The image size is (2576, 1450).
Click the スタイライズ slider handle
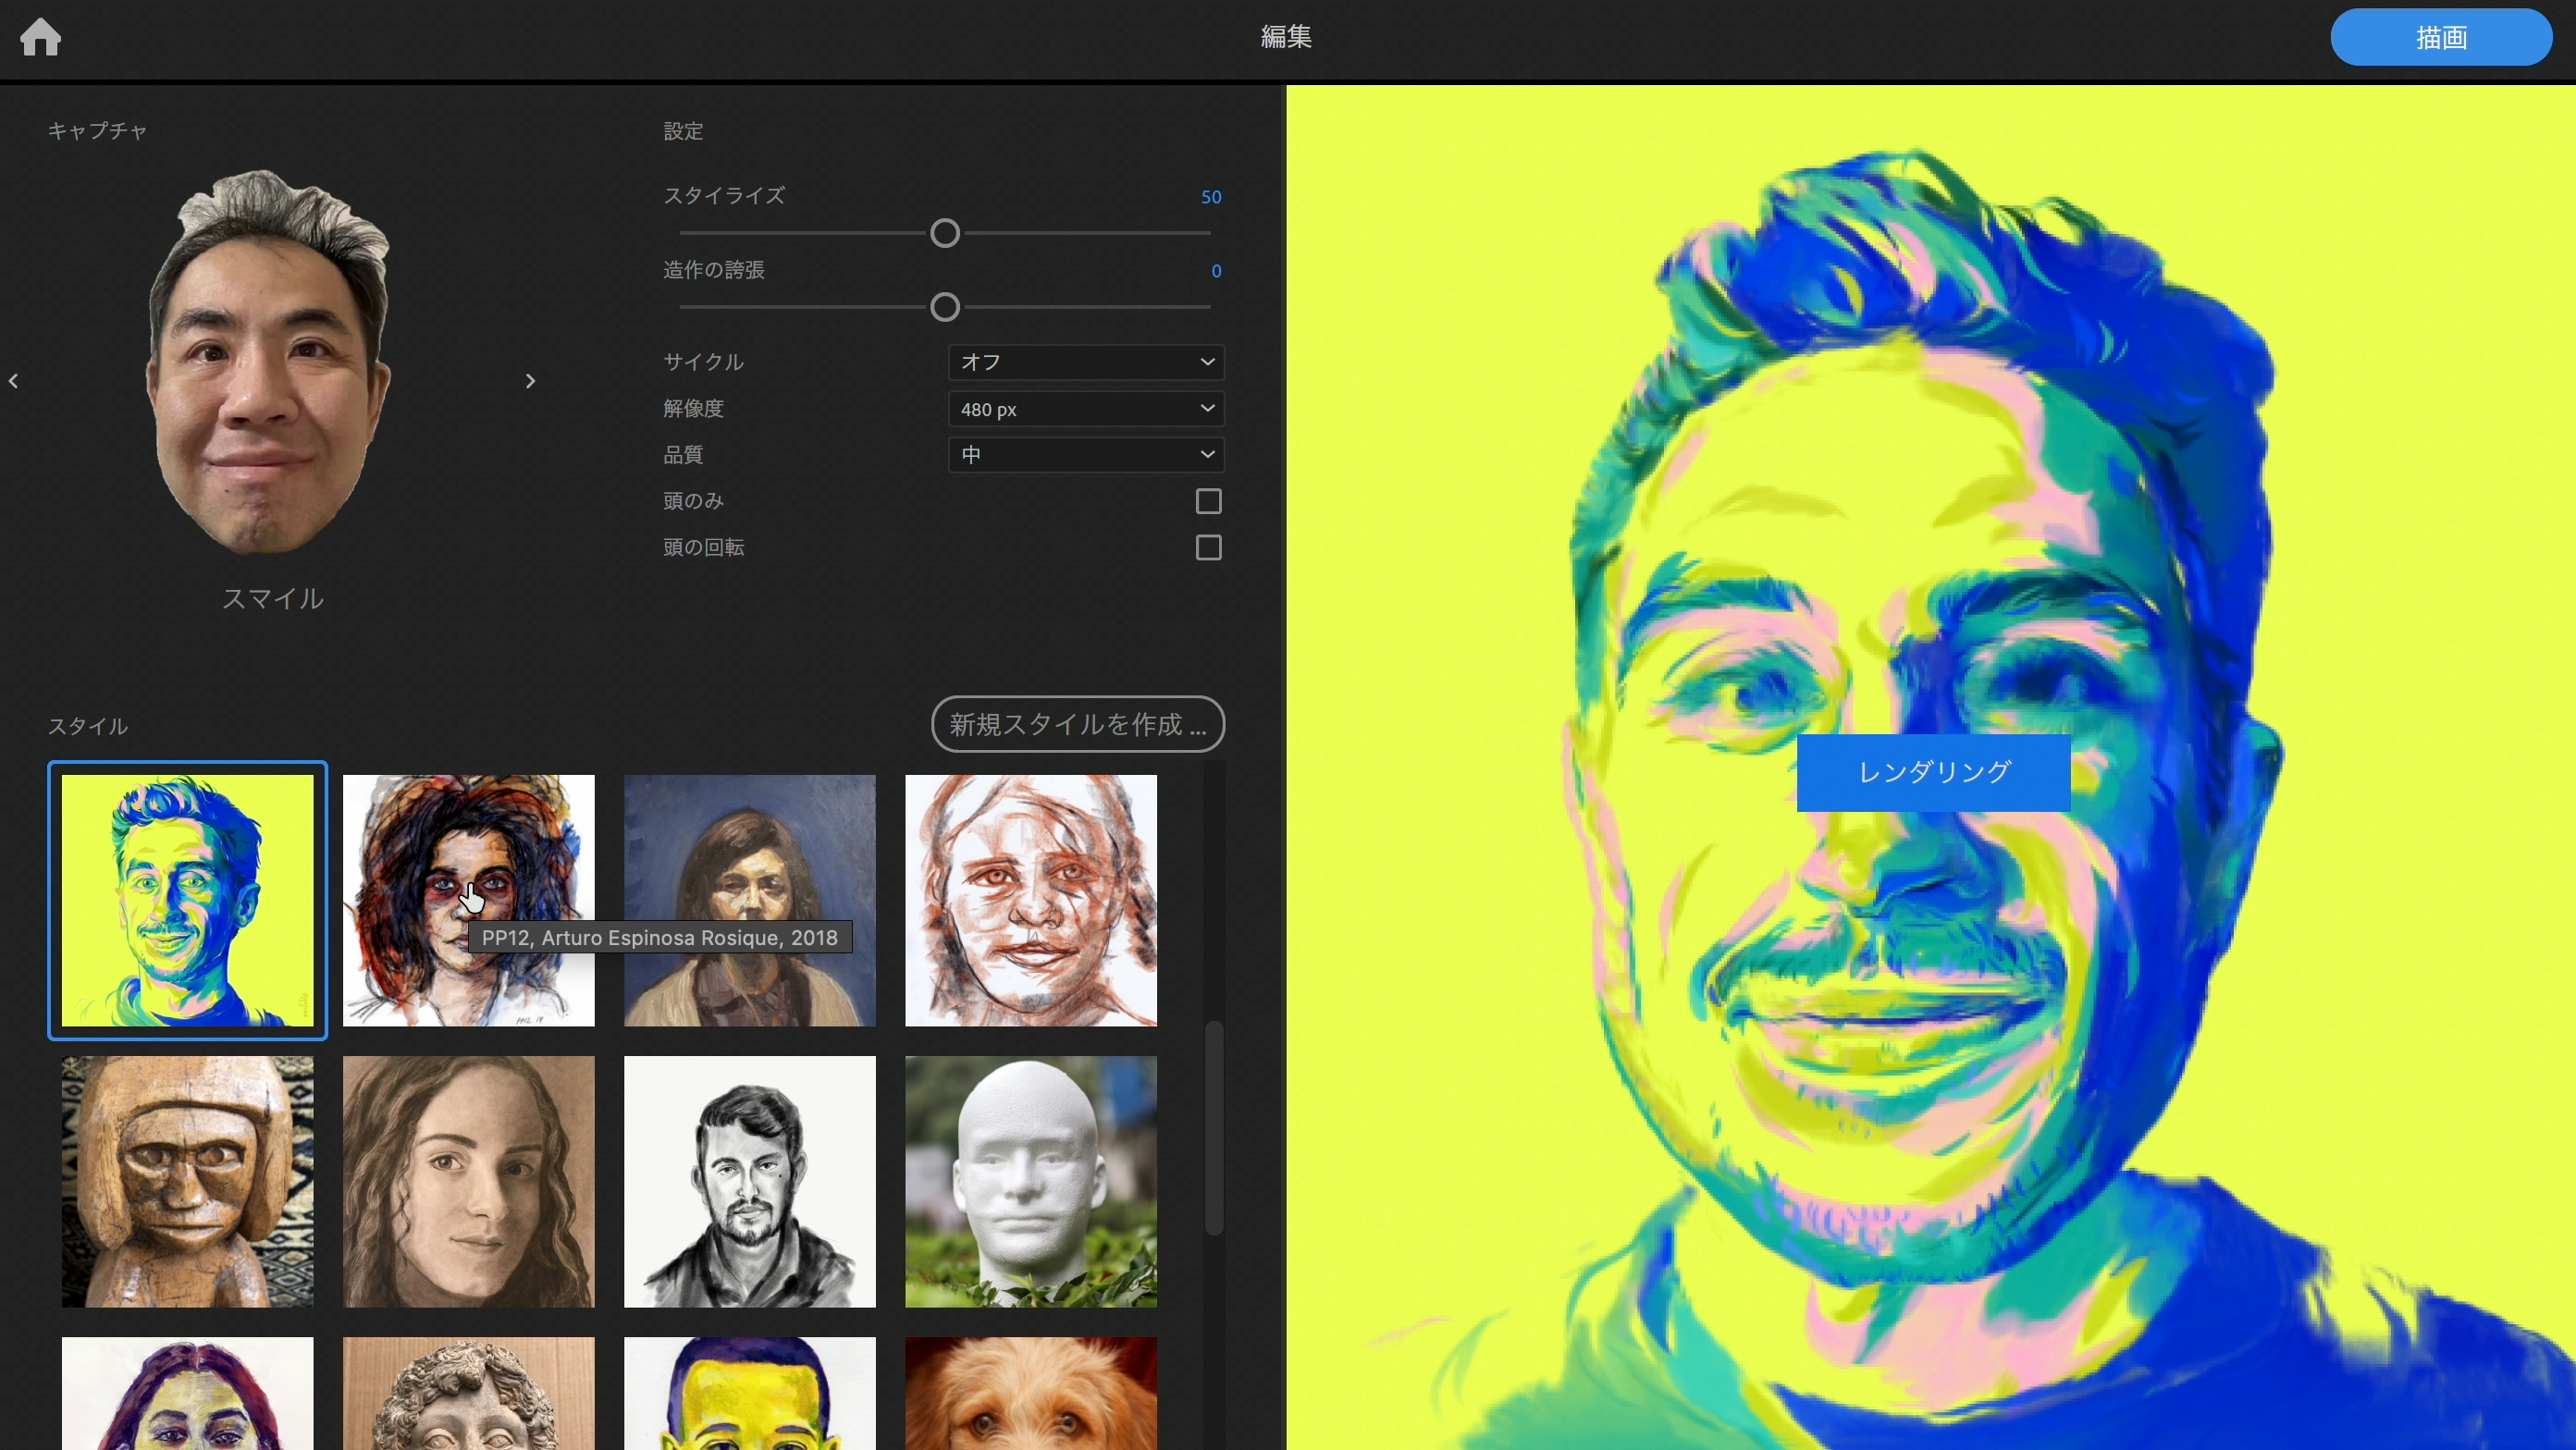(944, 234)
